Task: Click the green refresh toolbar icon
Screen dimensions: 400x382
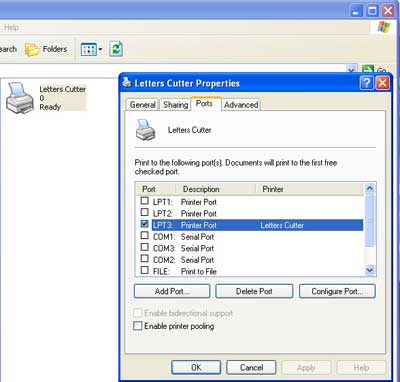Action: click(x=116, y=49)
